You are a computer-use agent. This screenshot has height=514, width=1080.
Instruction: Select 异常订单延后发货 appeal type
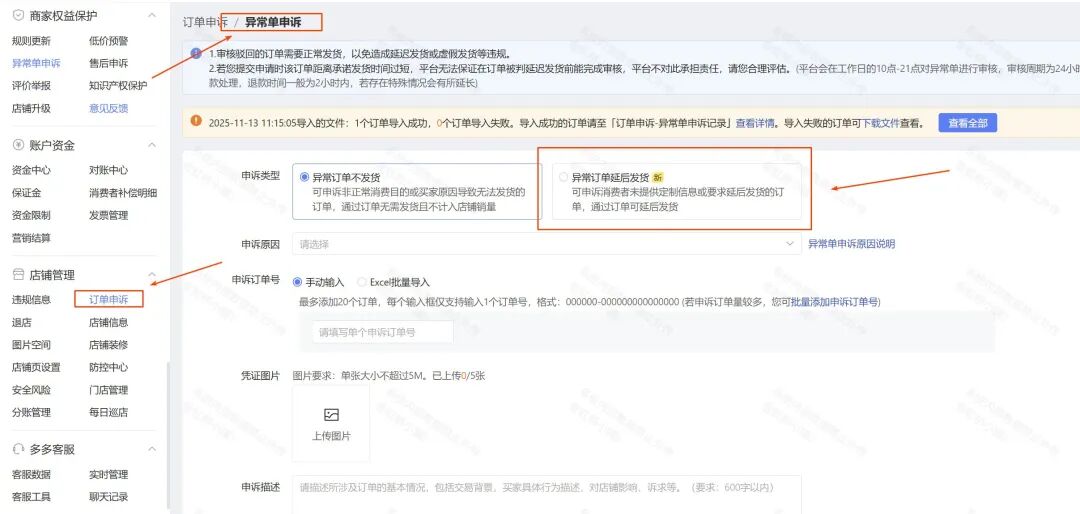(x=563, y=177)
